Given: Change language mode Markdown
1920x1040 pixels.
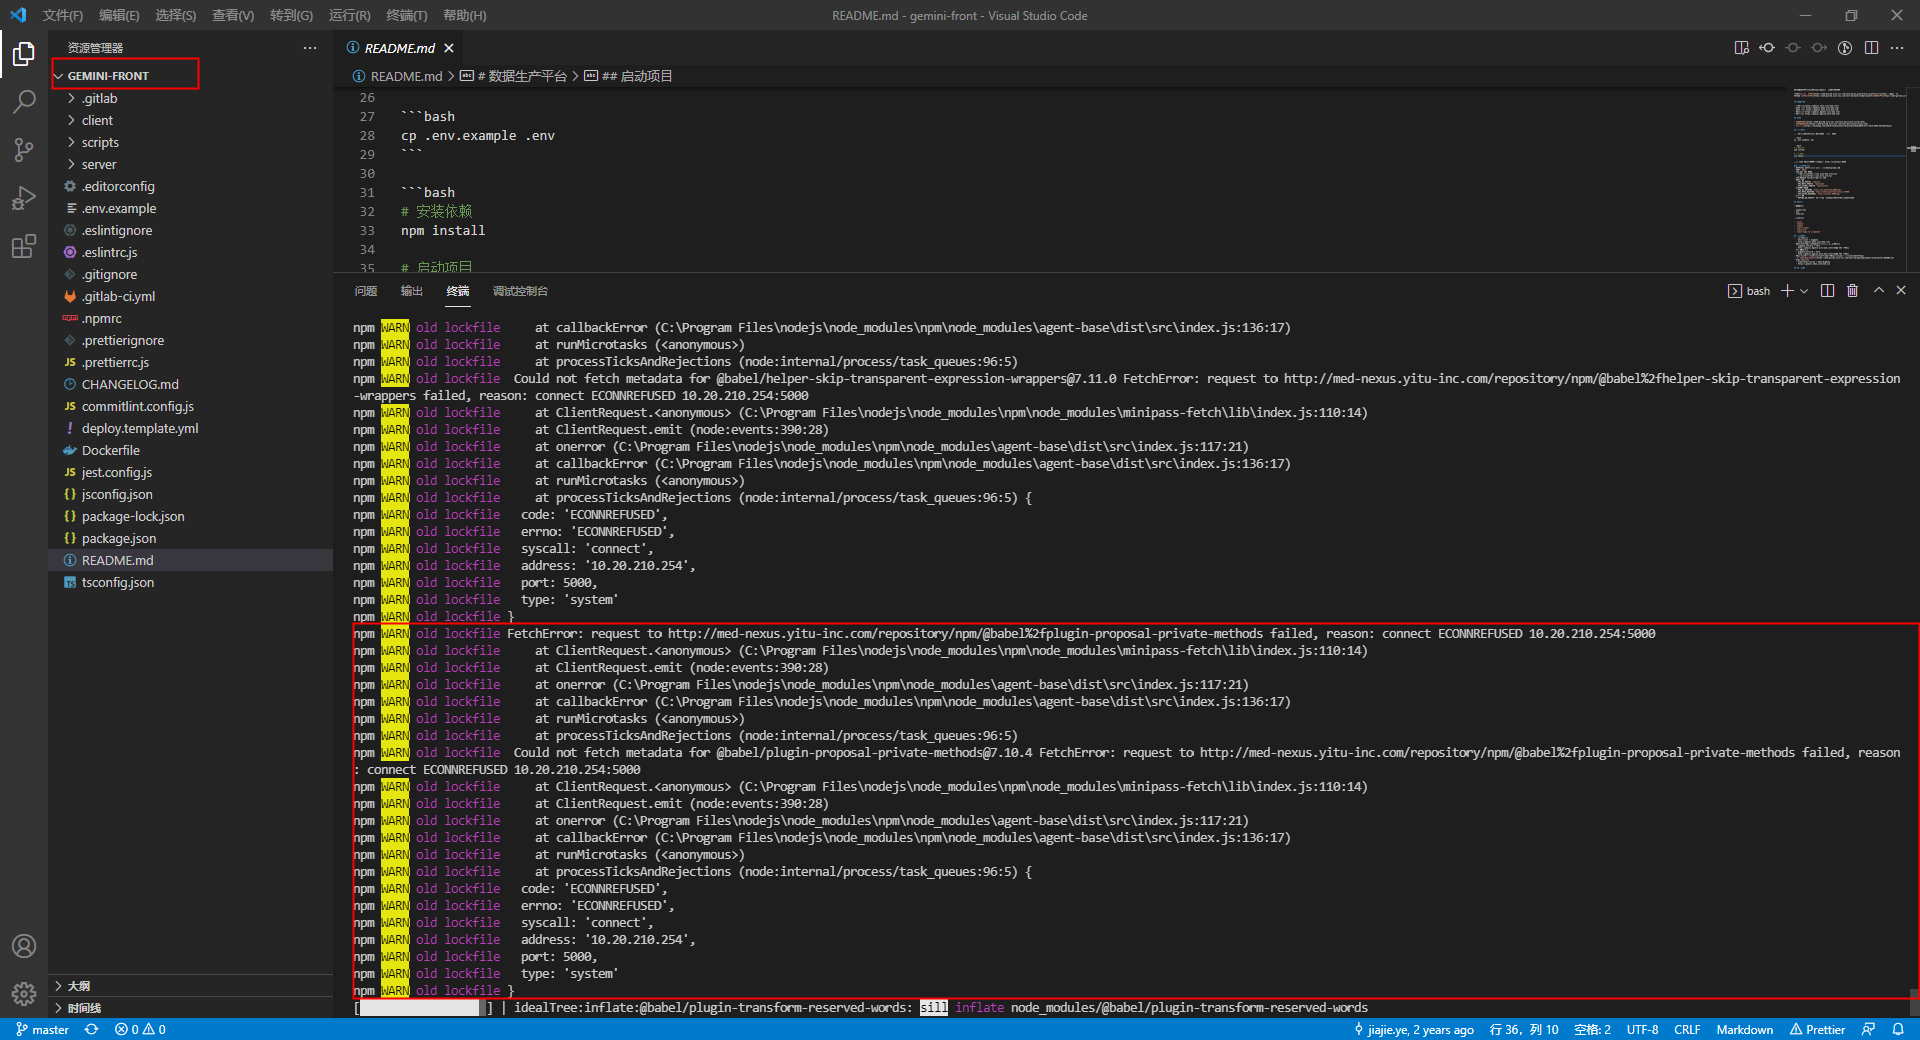Looking at the screenshot, I should click(1744, 1029).
